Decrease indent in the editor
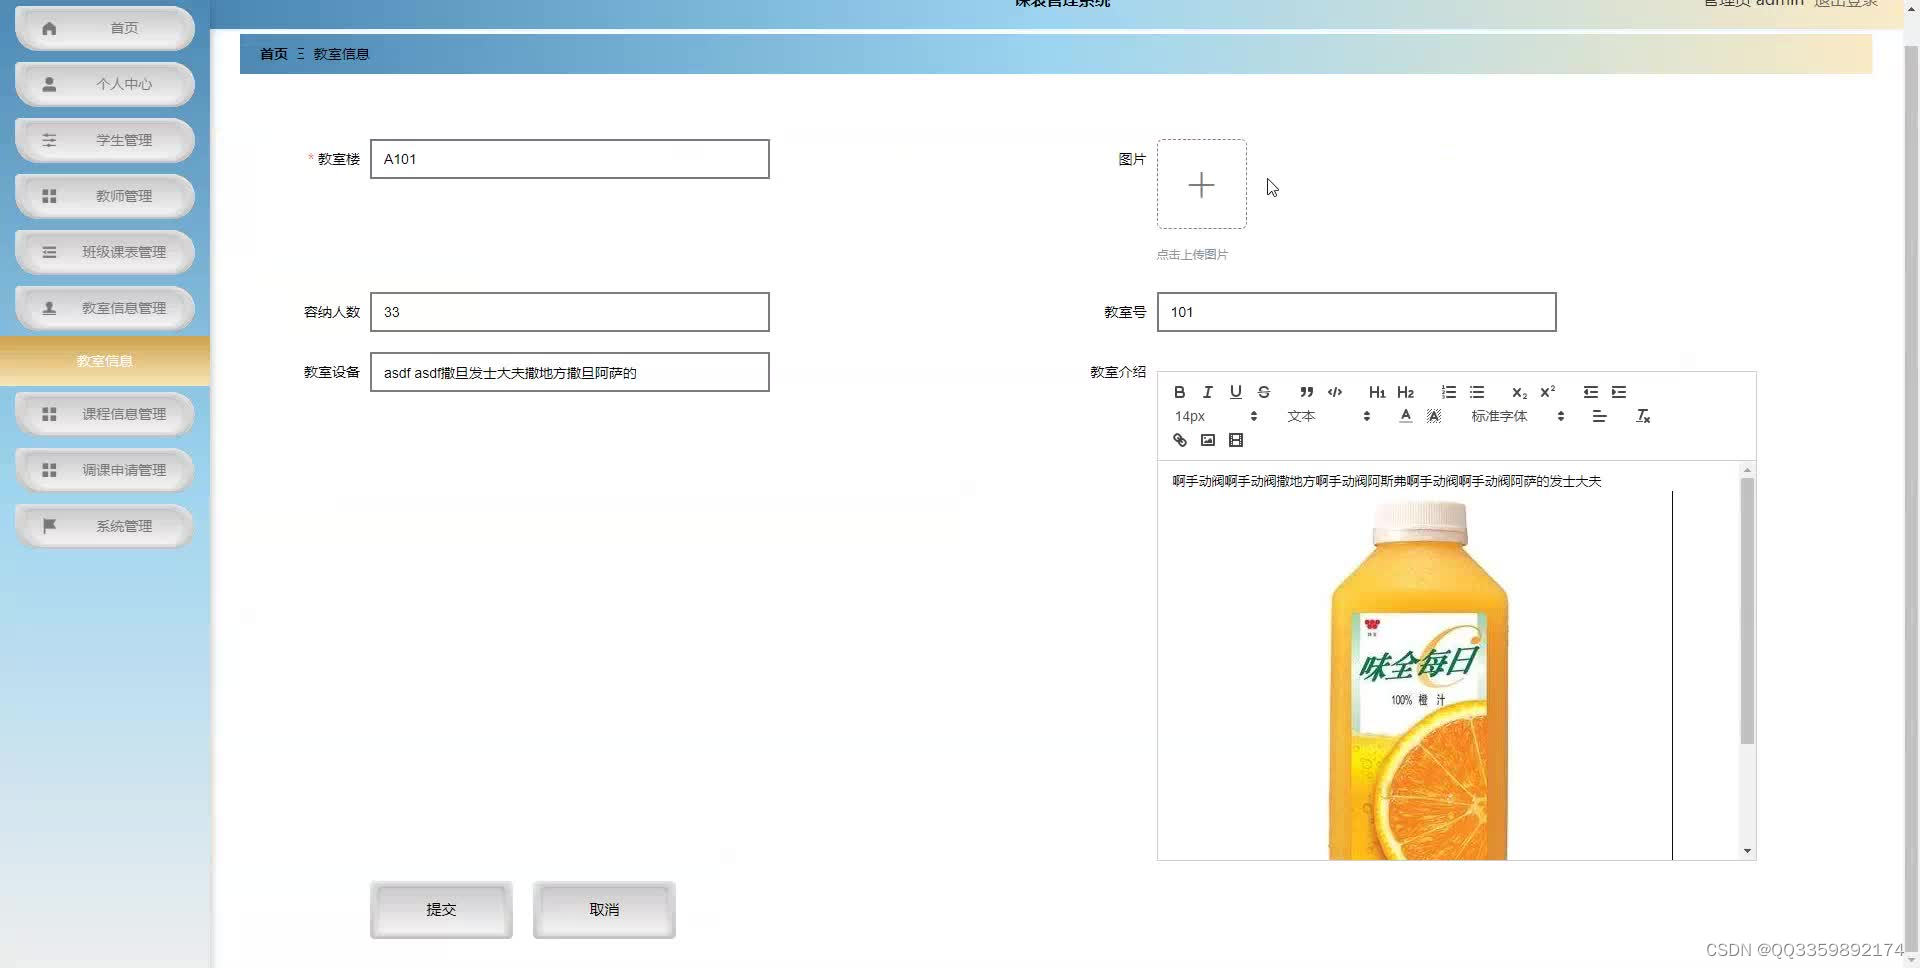This screenshot has width=1920, height=968. point(1590,392)
